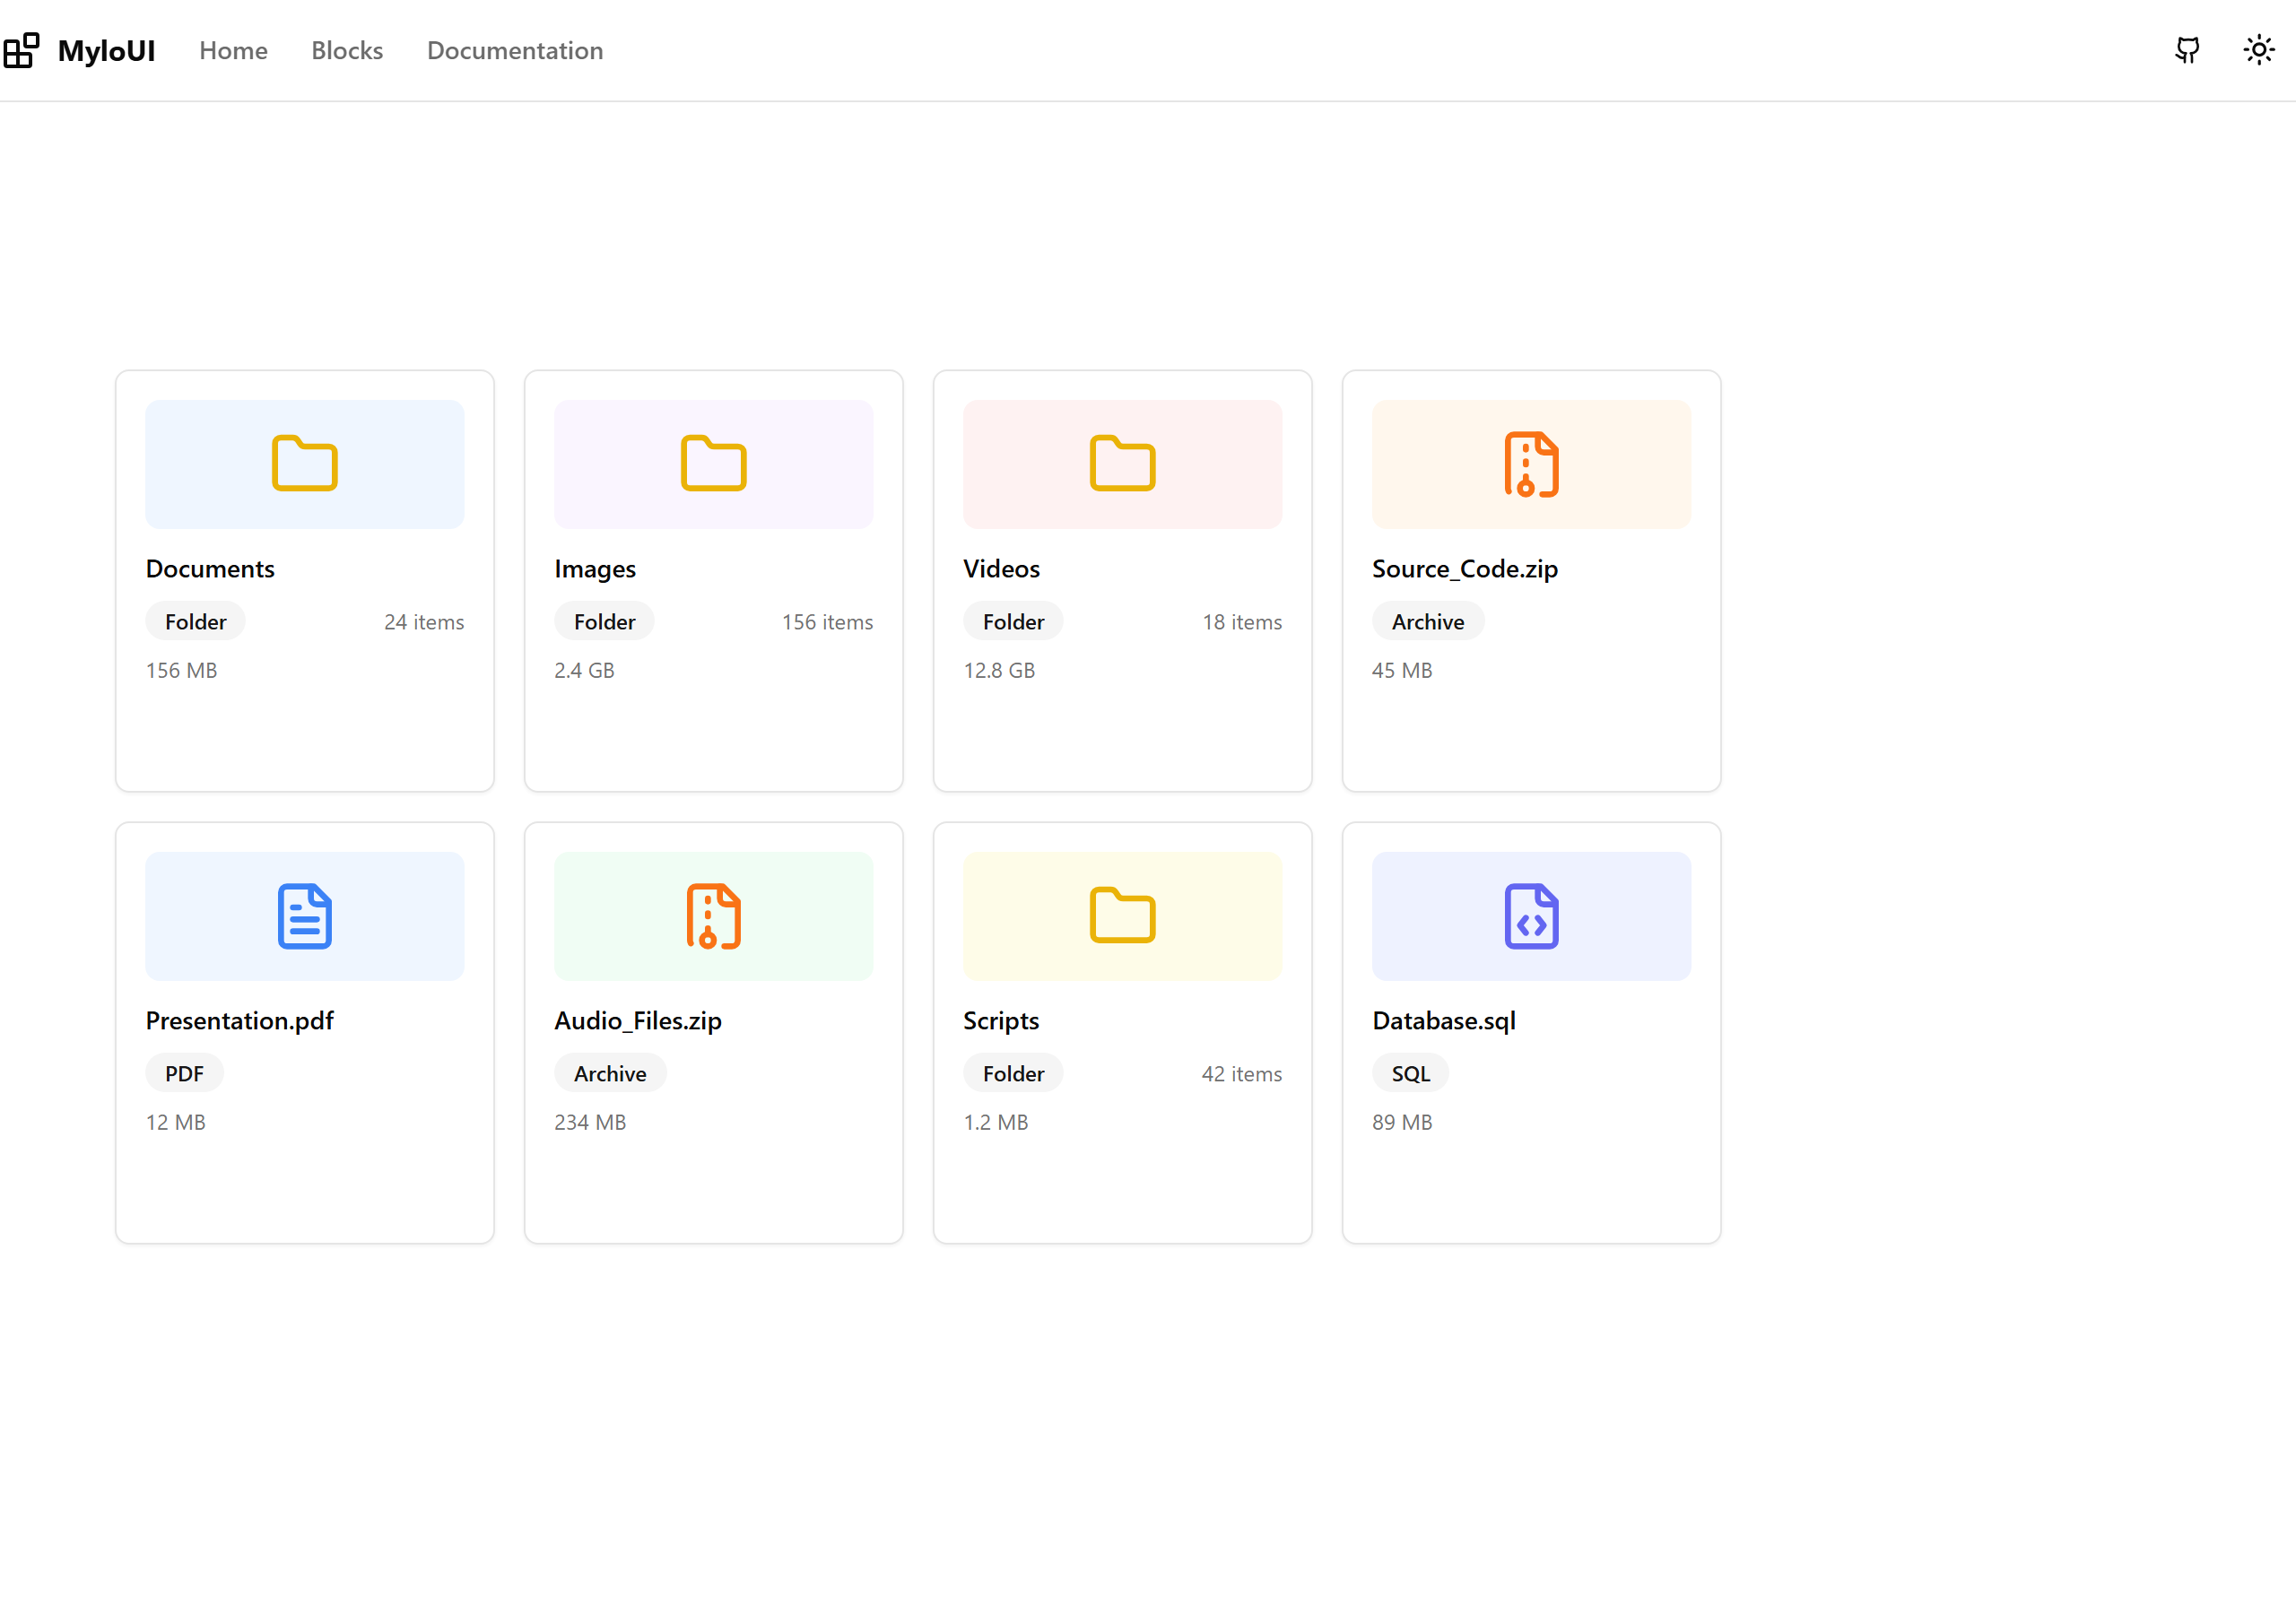
Task: Click the Database.sql code file icon
Action: click(1532, 916)
